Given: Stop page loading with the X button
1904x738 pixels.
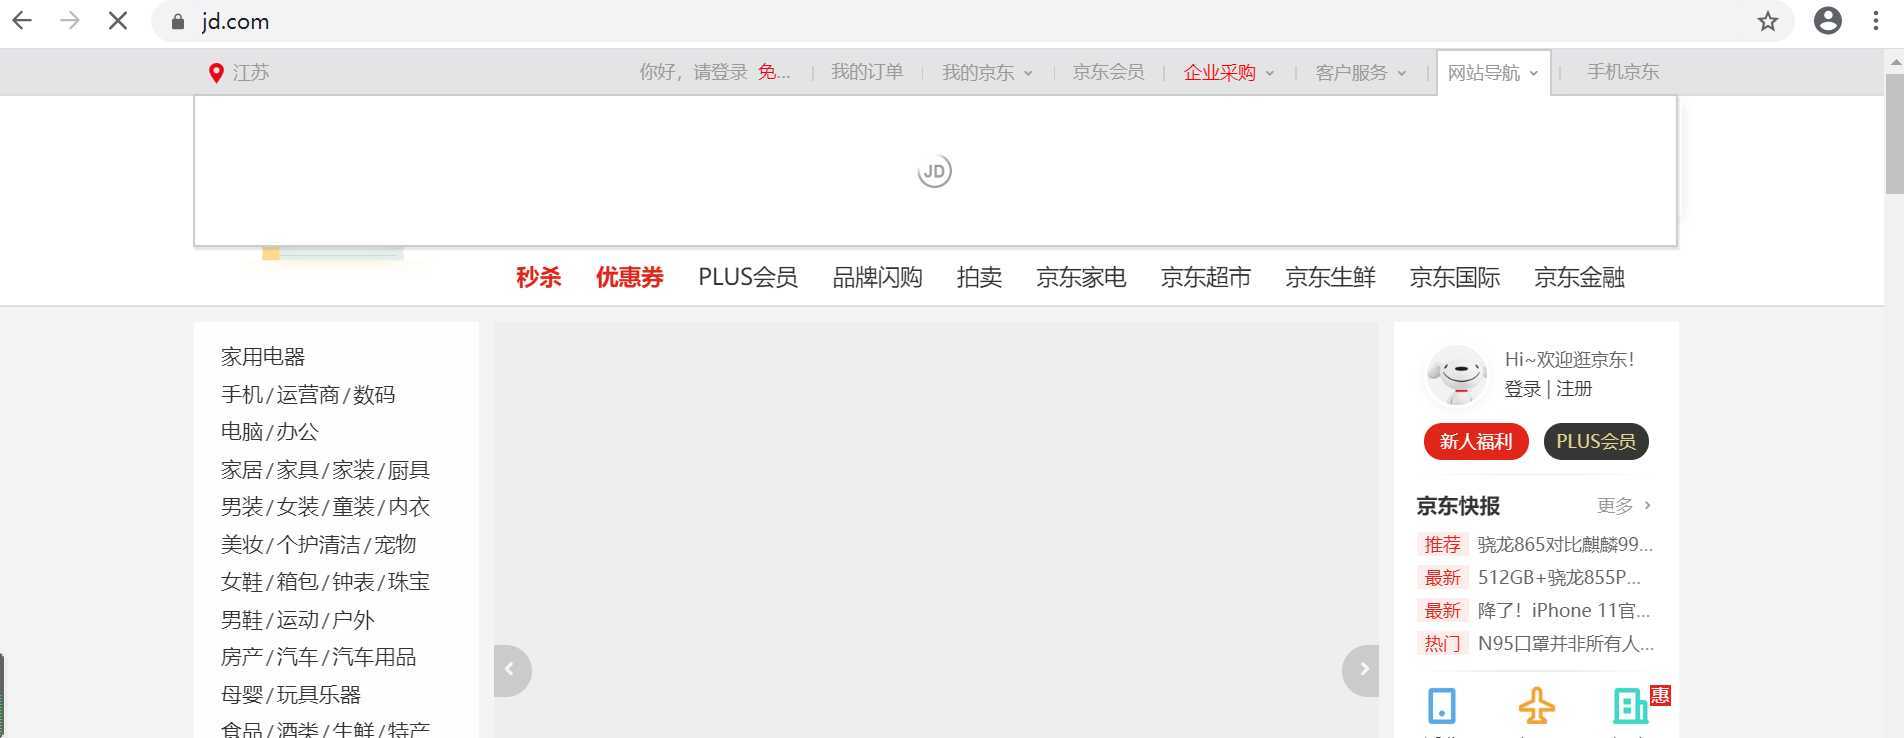Looking at the screenshot, I should 117,21.
